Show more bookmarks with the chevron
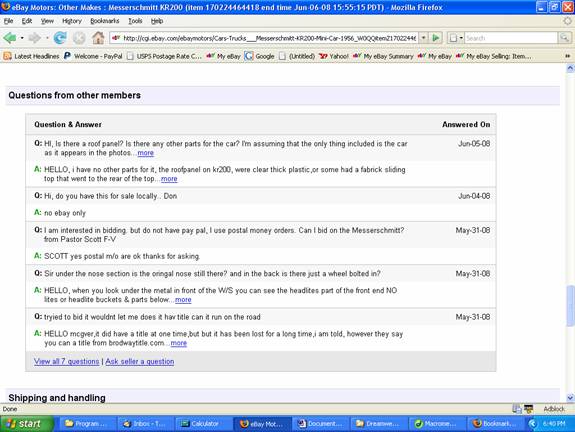Viewport: 575px width, 432px height. [x=568, y=56]
